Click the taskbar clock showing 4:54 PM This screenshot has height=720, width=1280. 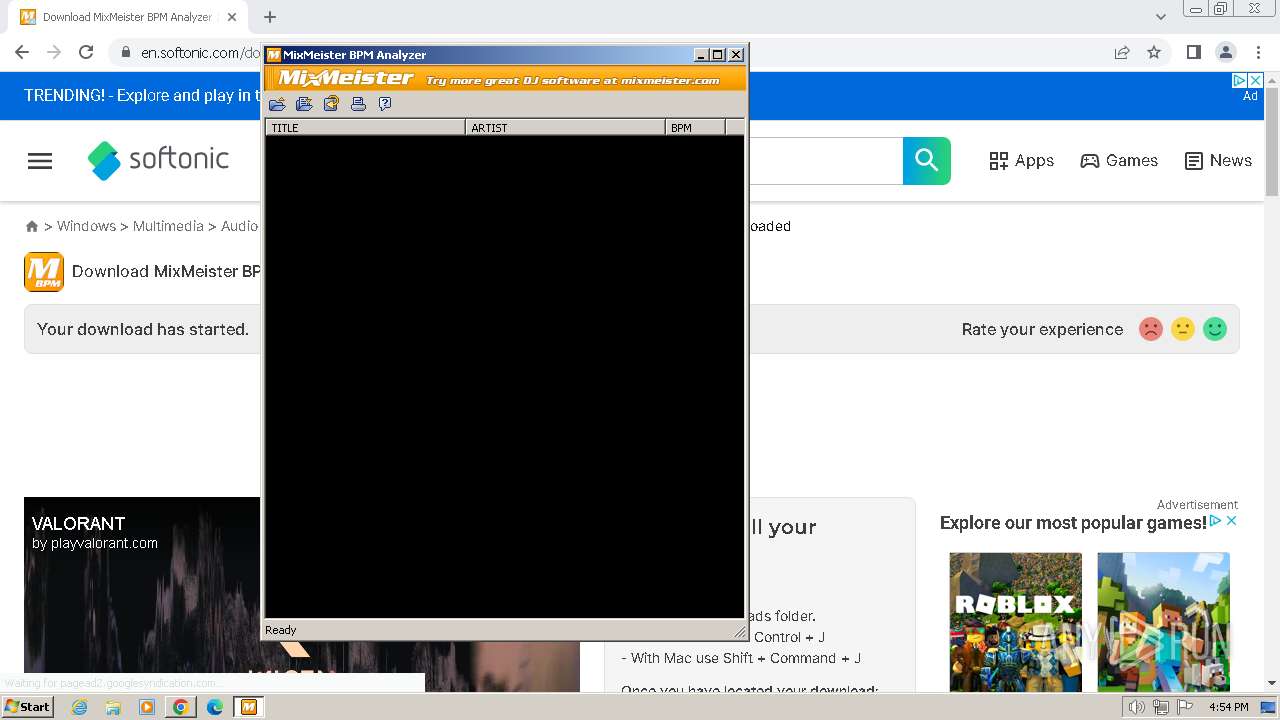coord(1228,707)
